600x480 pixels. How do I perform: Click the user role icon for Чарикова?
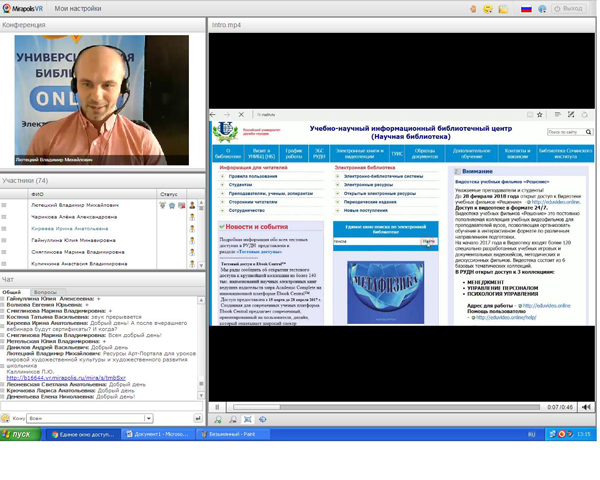[x=192, y=217]
